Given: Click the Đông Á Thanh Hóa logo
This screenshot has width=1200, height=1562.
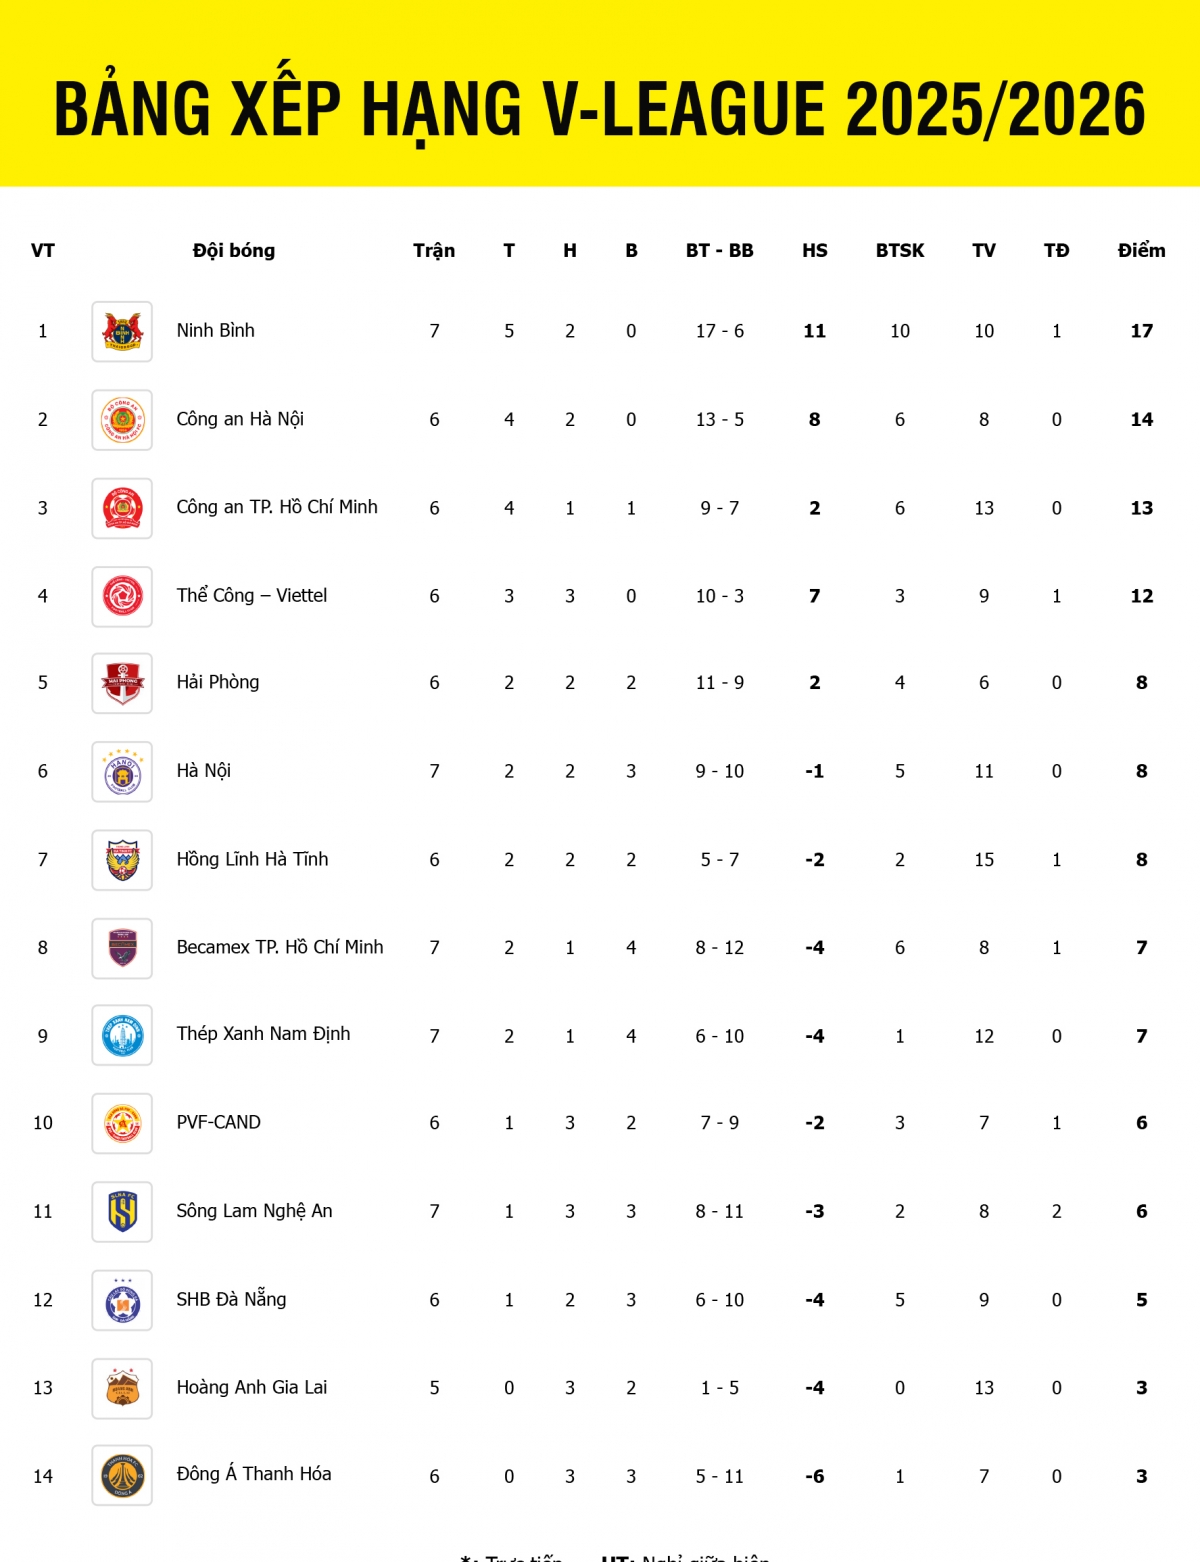Looking at the screenshot, I should [122, 1475].
